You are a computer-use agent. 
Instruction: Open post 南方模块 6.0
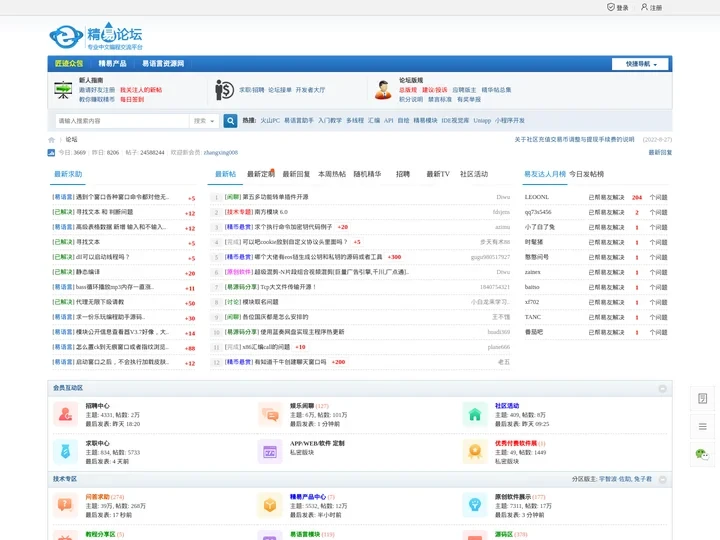[x=271, y=212]
